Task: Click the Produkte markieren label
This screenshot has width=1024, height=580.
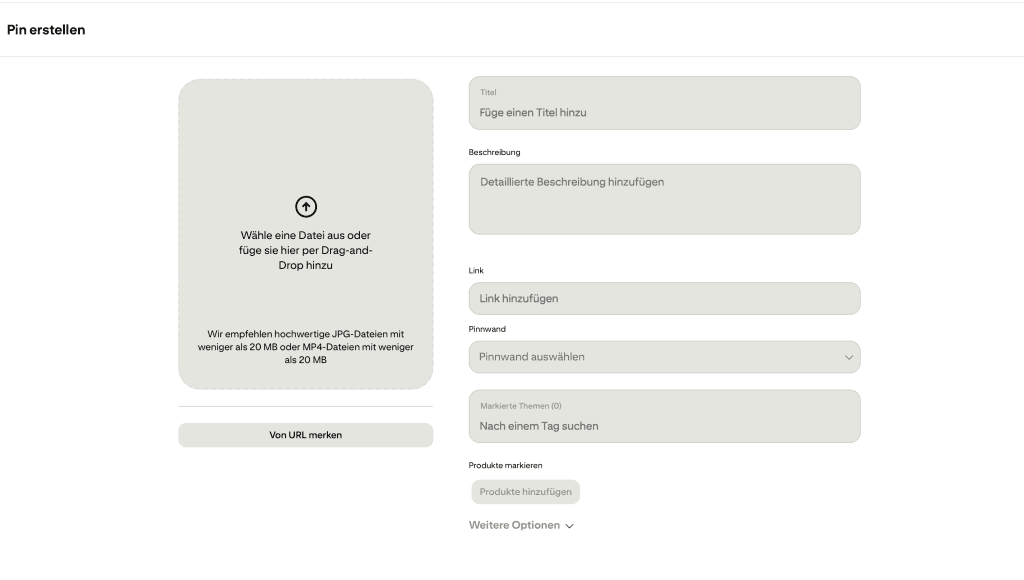Action: [506, 465]
